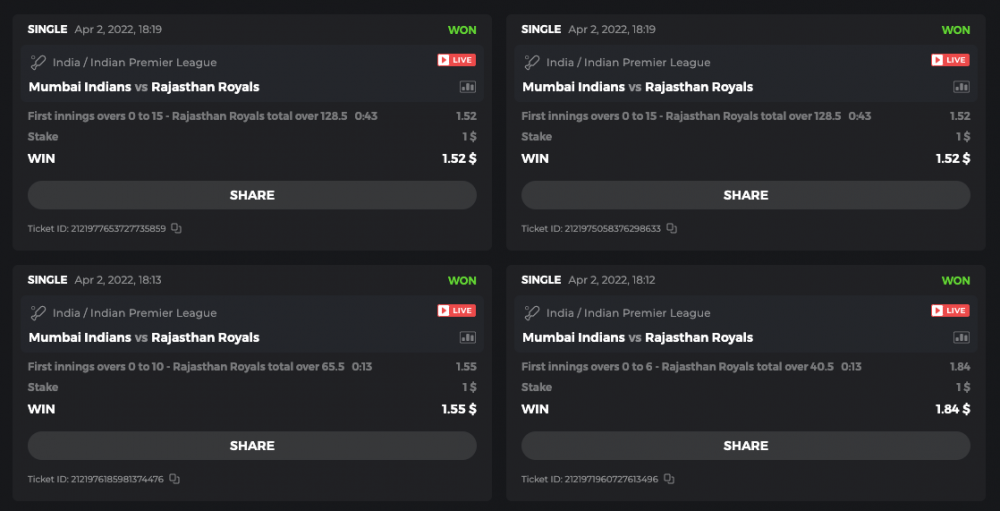Share the bet with ticket ending 298633
Screen dimensions: 1000x511
click(746, 195)
